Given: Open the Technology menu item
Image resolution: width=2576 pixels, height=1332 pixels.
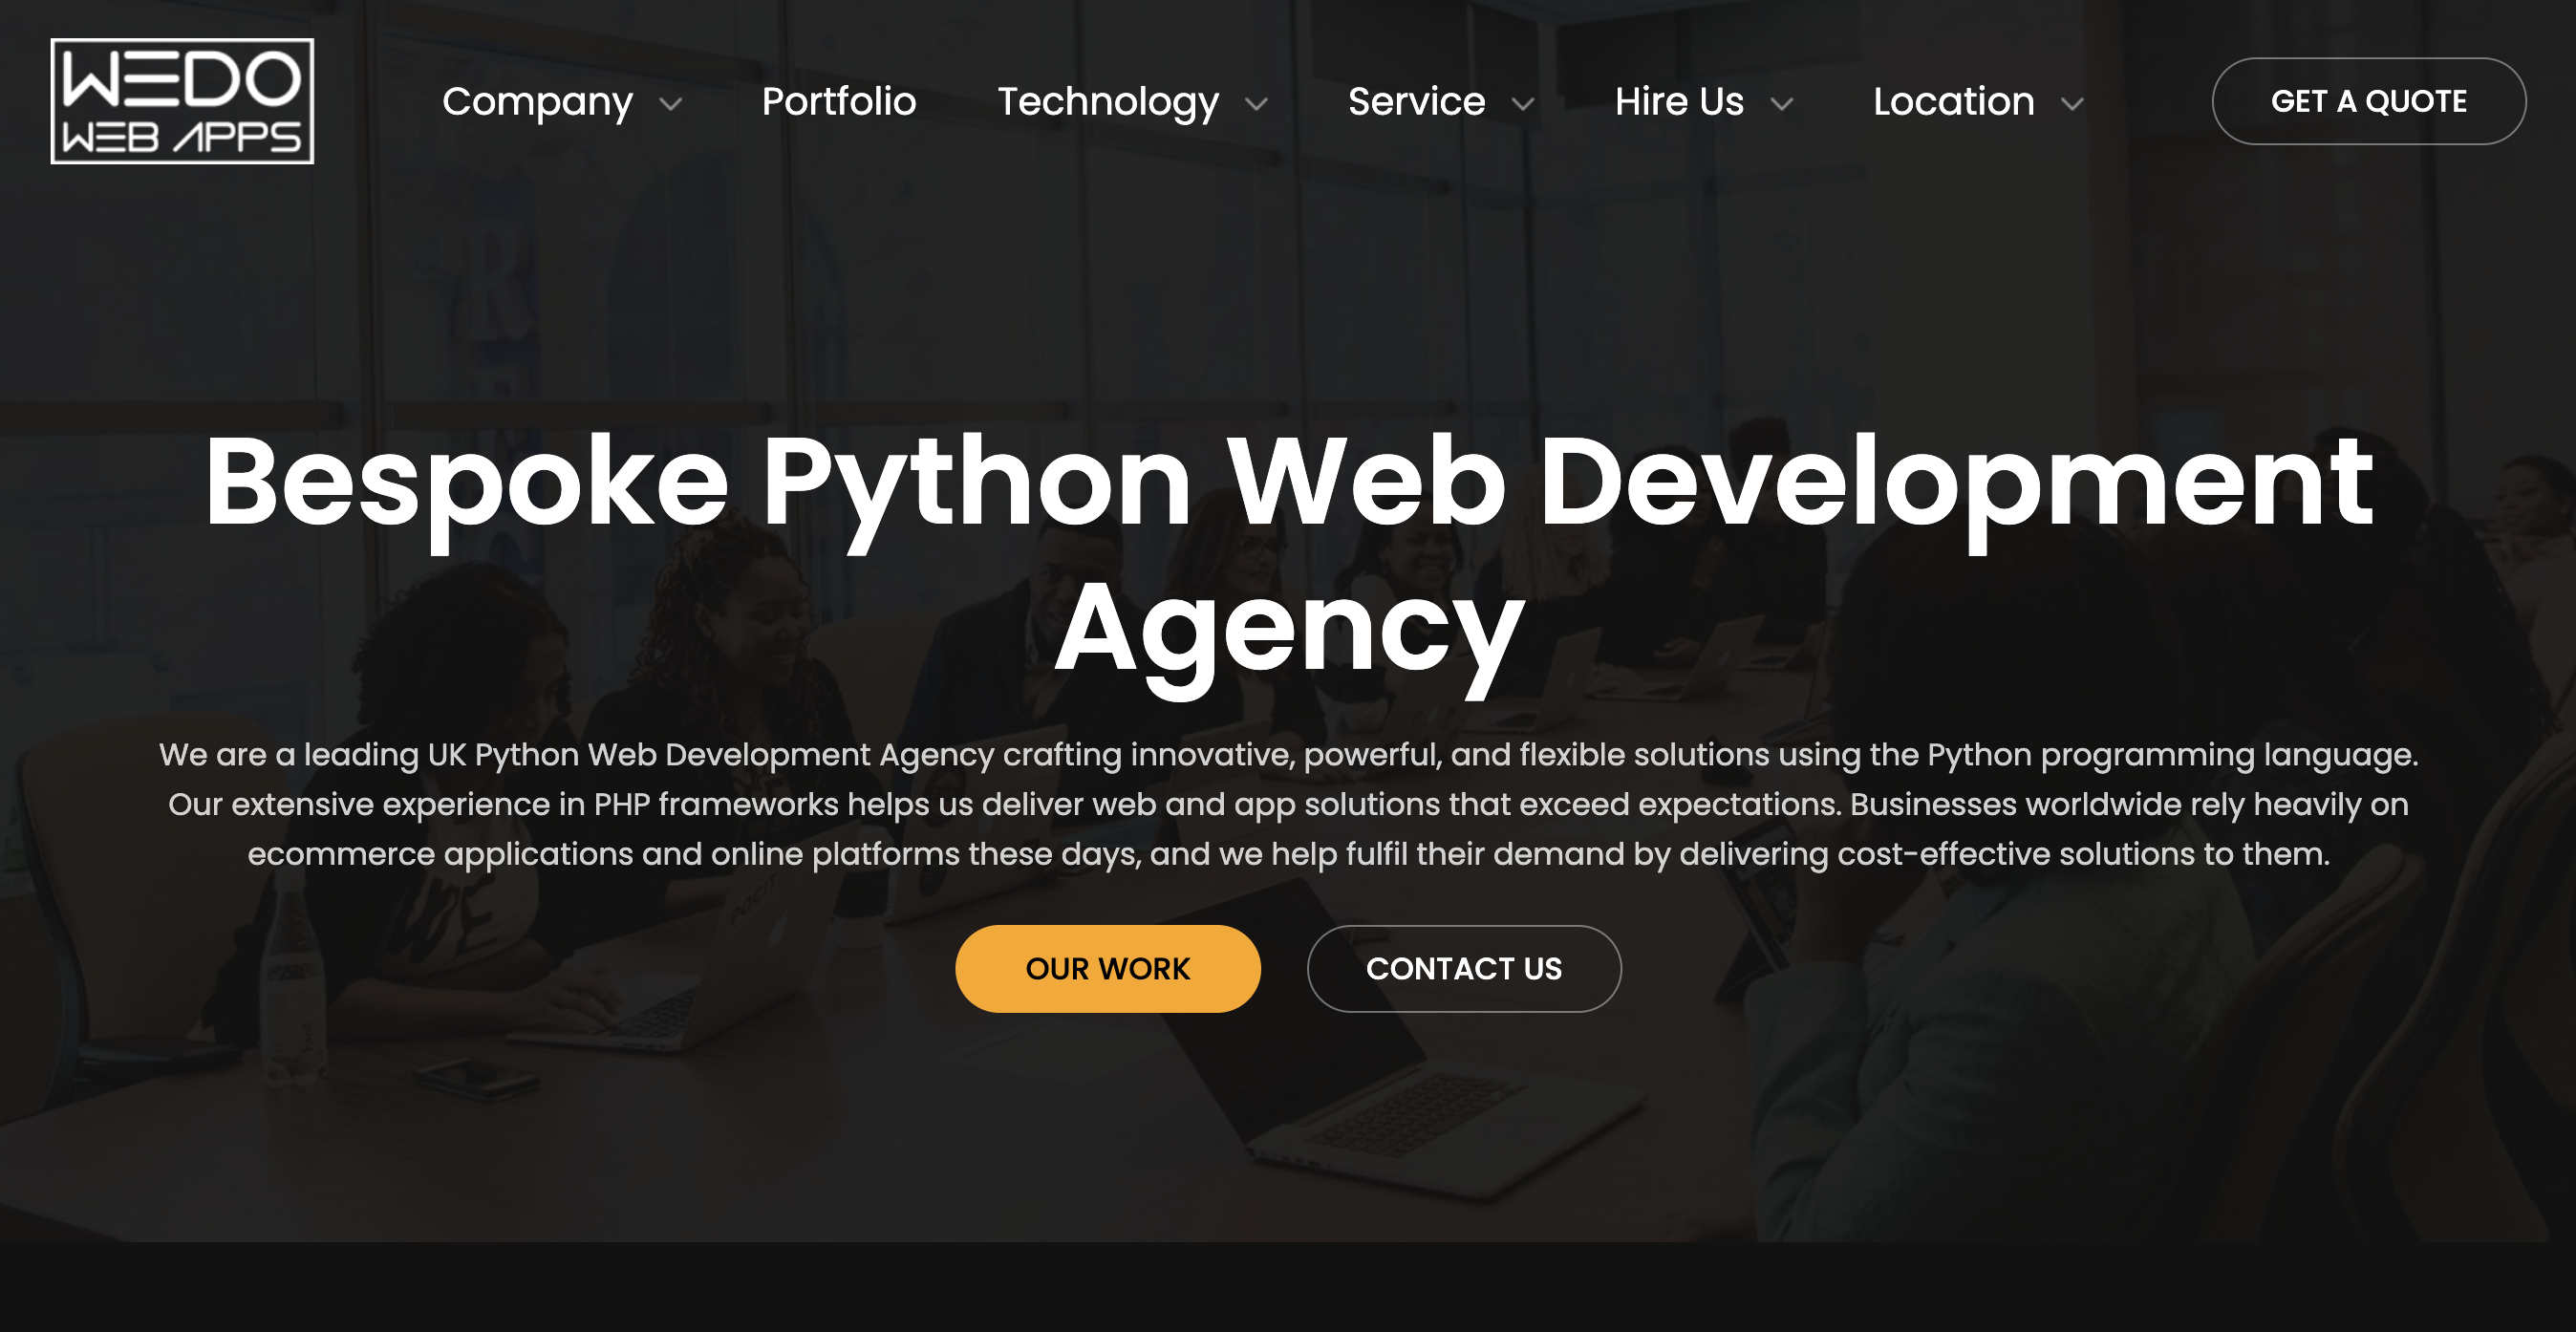Looking at the screenshot, I should 1108,102.
